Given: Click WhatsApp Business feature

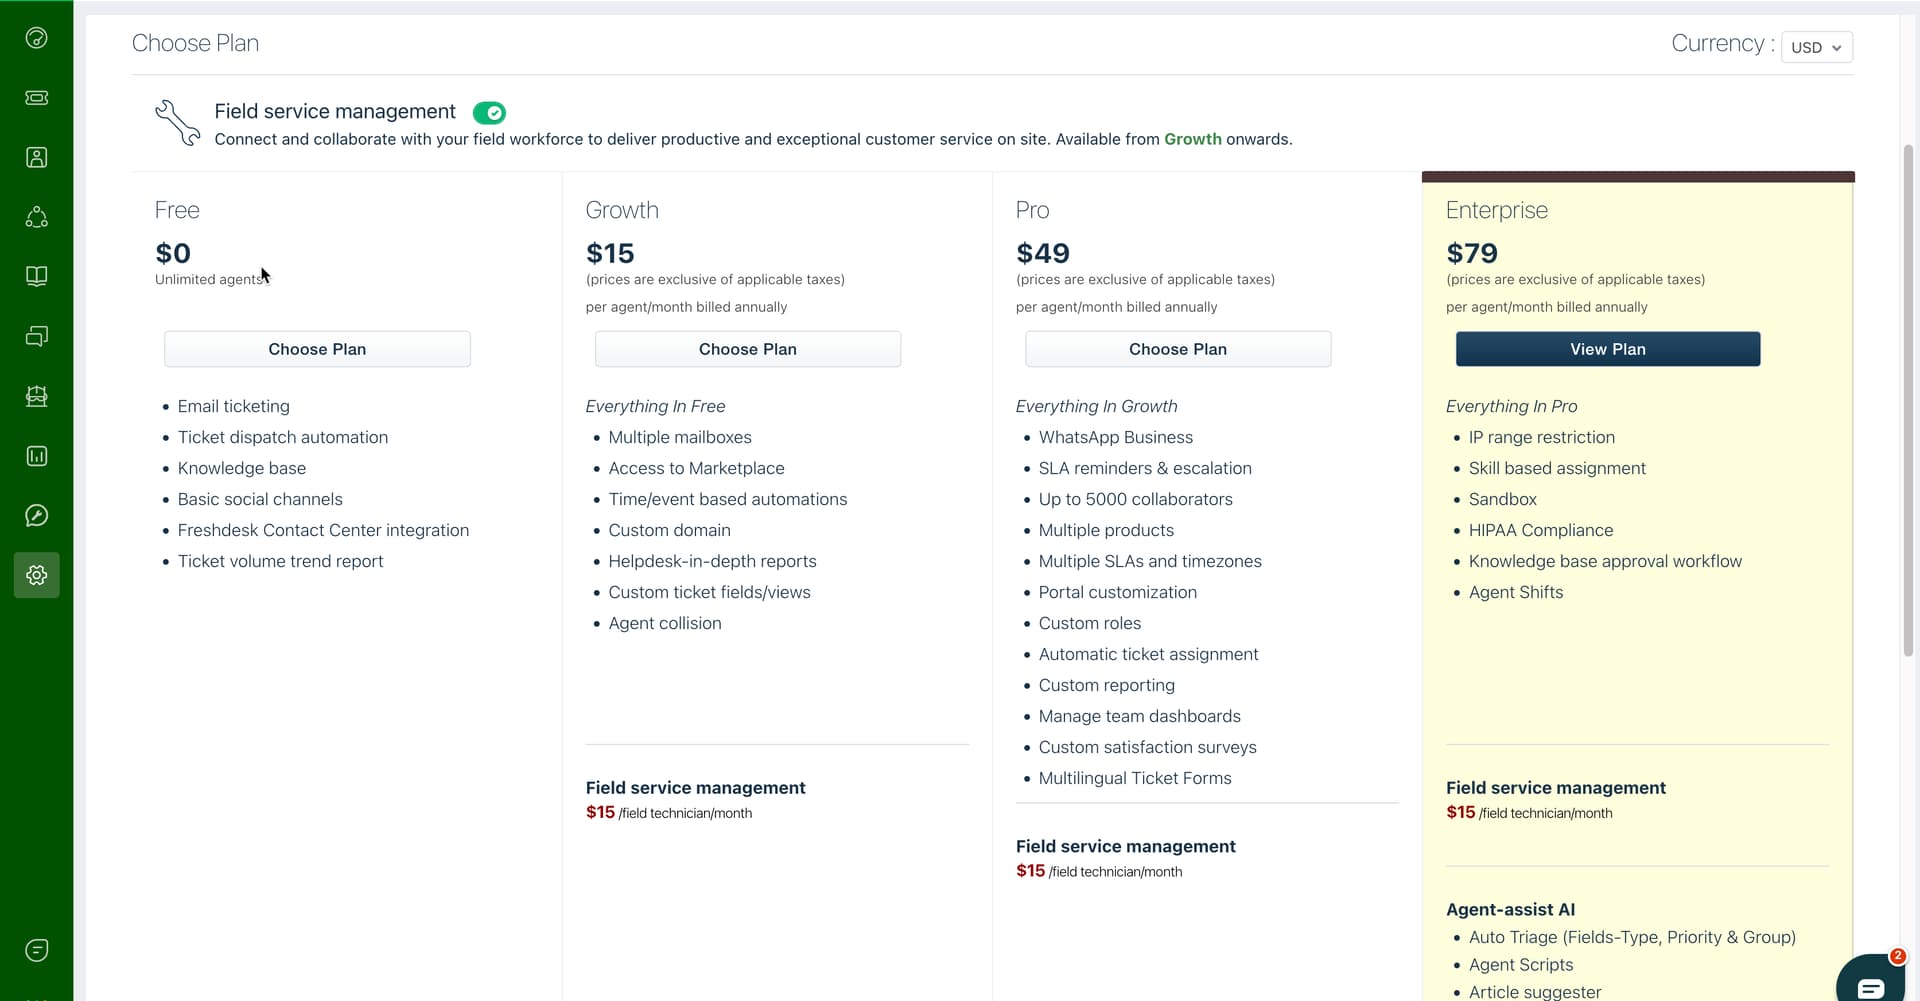Looking at the screenshot, I should [1115, 437].
